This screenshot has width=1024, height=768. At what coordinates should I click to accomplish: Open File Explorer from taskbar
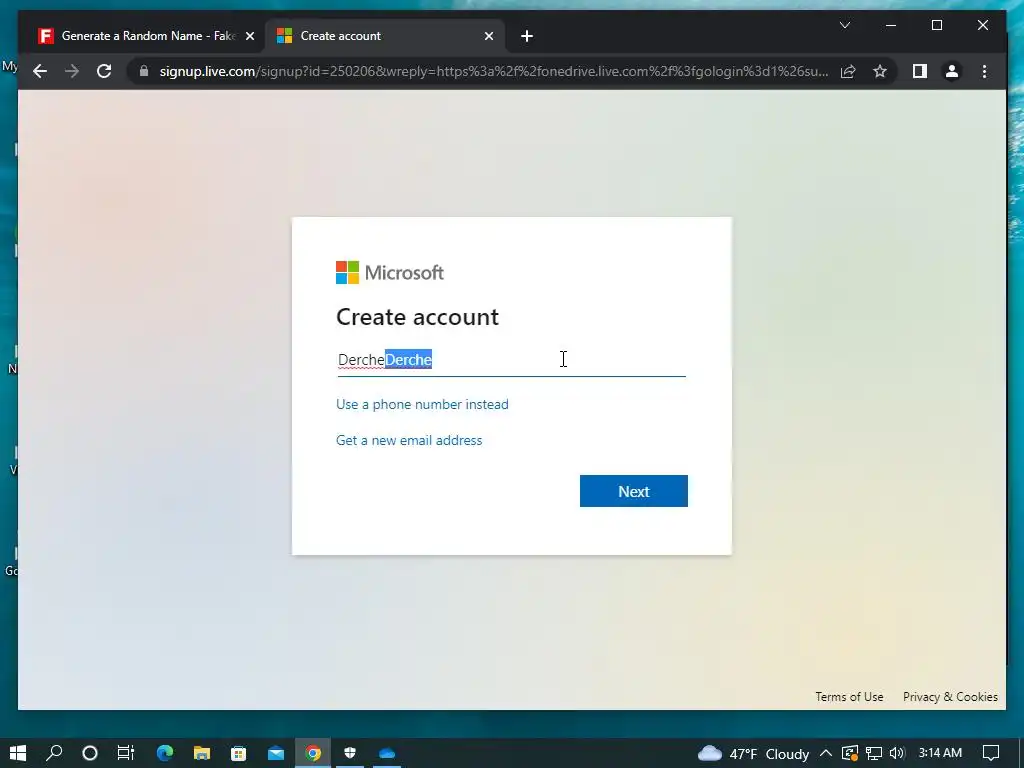[202, 753]
